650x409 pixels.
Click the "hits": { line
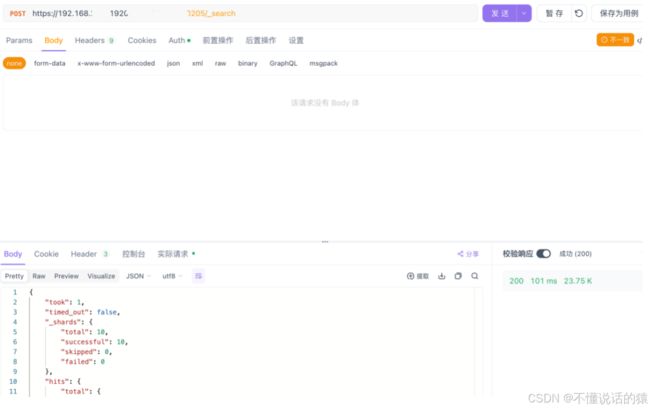tap(63, 381)
